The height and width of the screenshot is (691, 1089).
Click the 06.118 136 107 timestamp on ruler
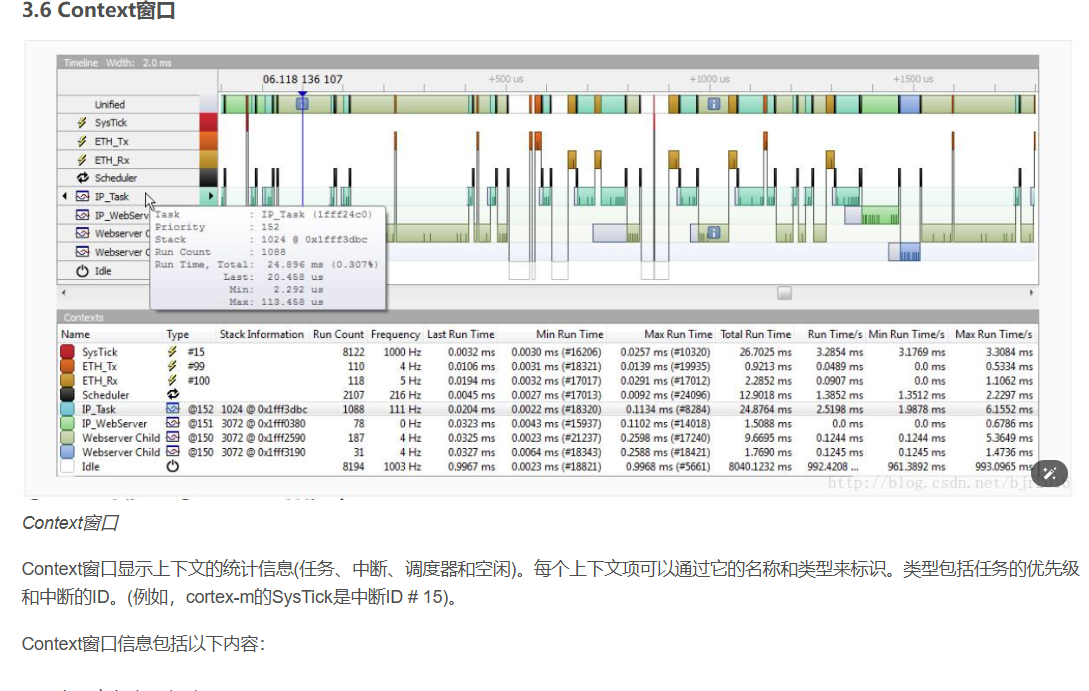pyautogui.click(x=302, y=79)
